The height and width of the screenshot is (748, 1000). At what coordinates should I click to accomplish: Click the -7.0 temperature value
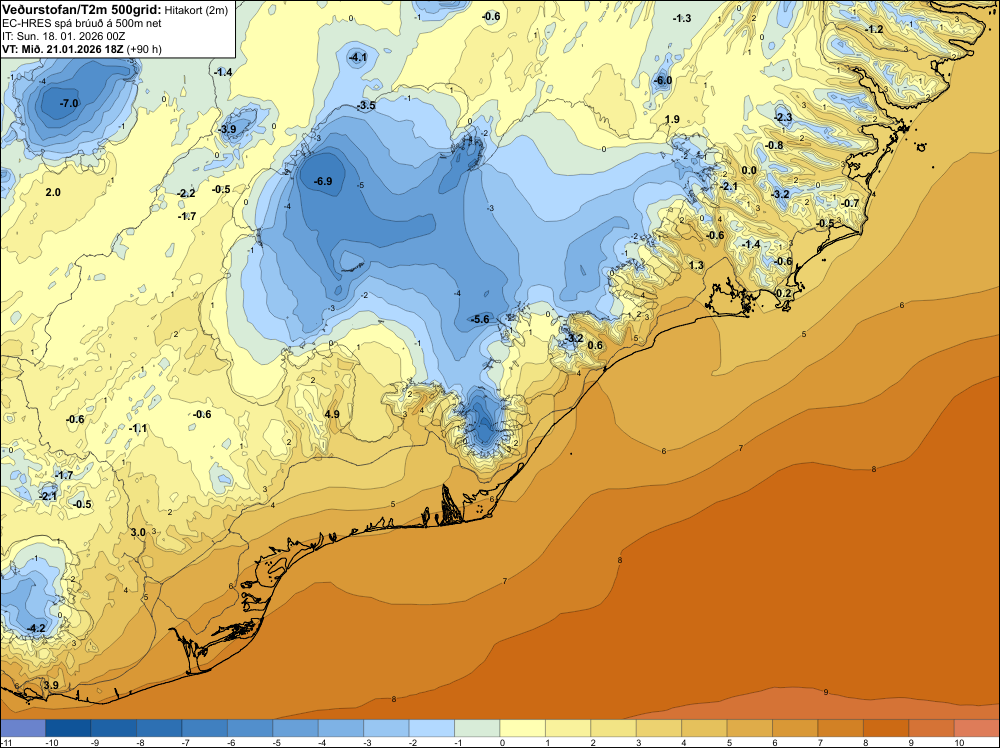coord(69,103)
